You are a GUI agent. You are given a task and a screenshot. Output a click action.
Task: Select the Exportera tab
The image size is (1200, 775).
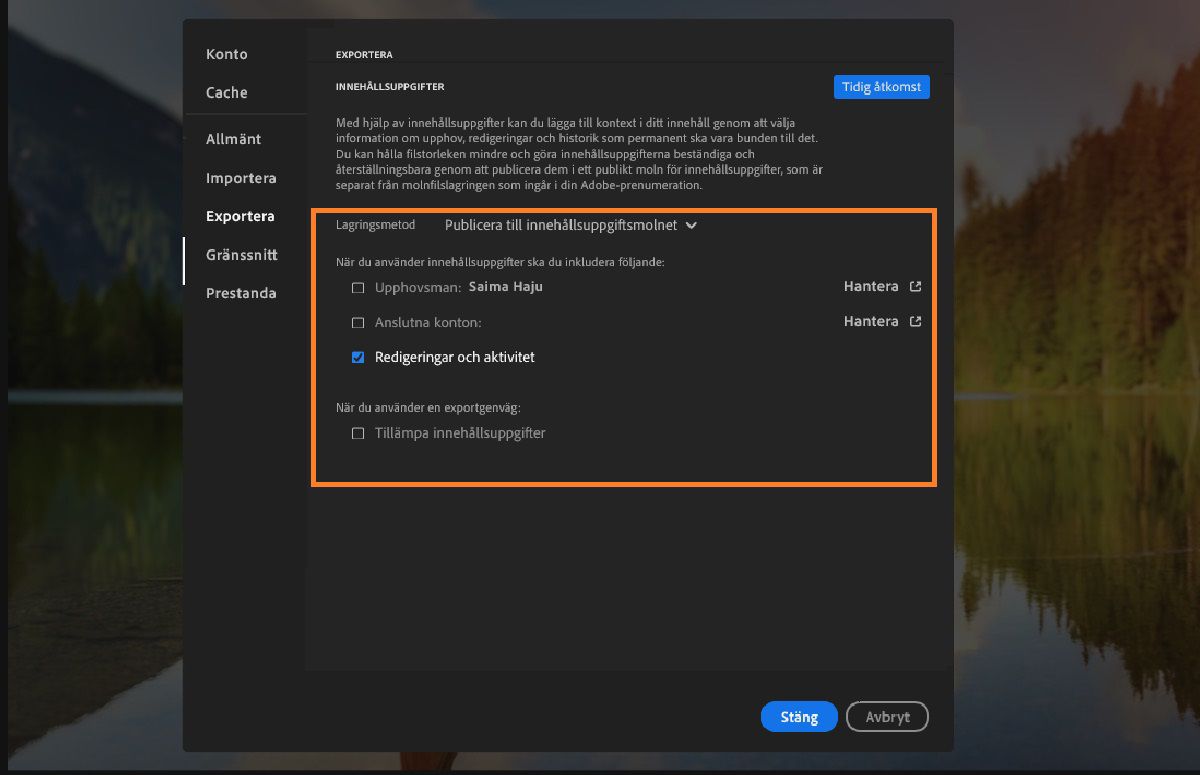(x=241, y=216)
